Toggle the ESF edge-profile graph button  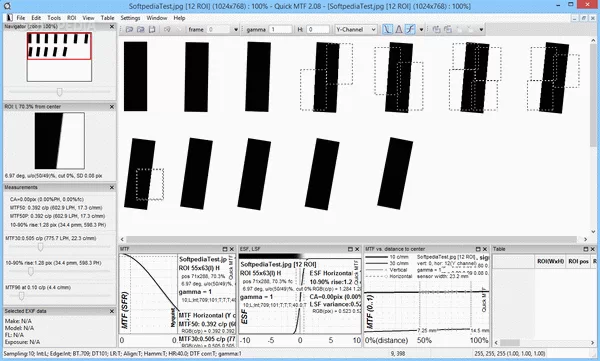pyautogui.click(x=410, y=29)
